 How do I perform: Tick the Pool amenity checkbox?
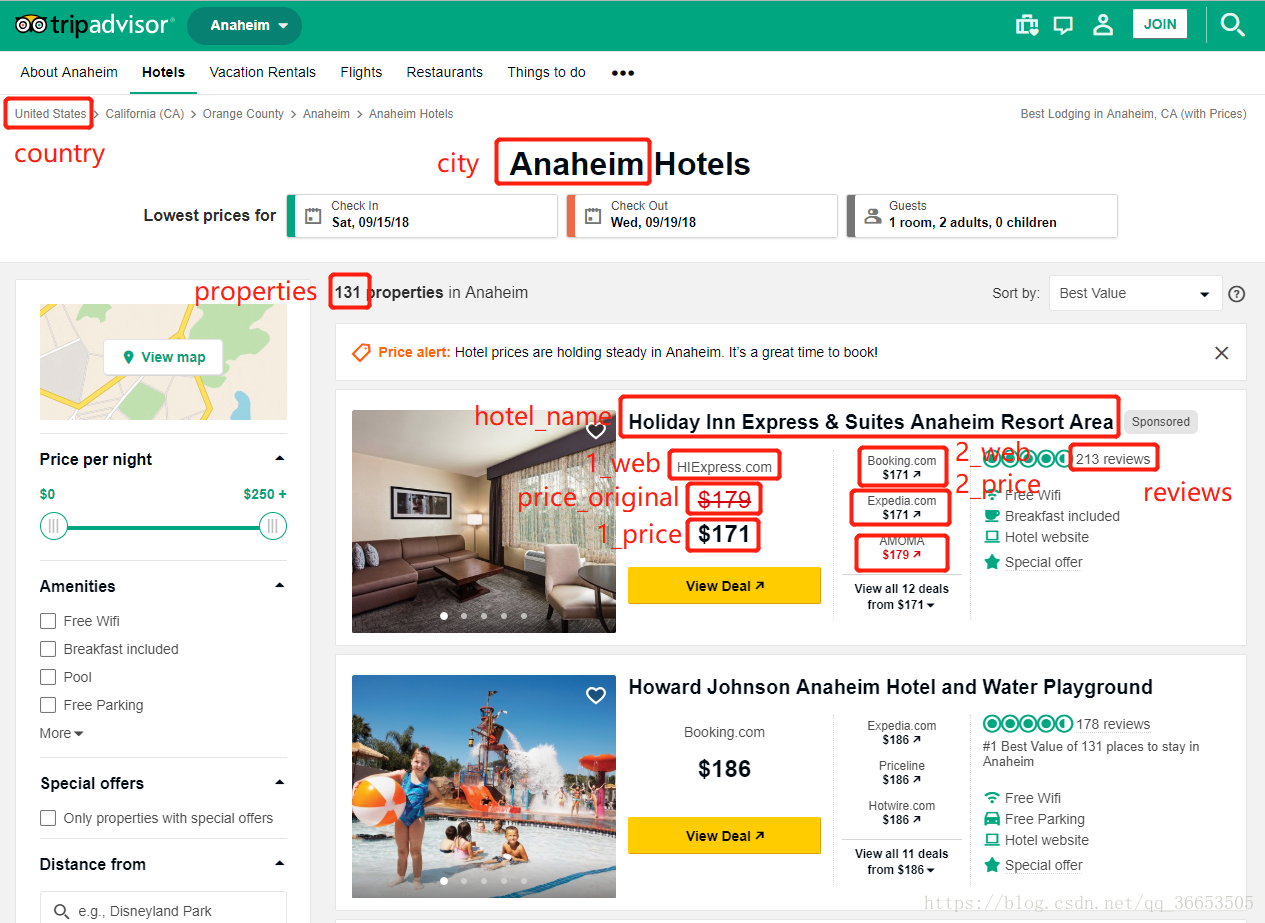[48, 677]
